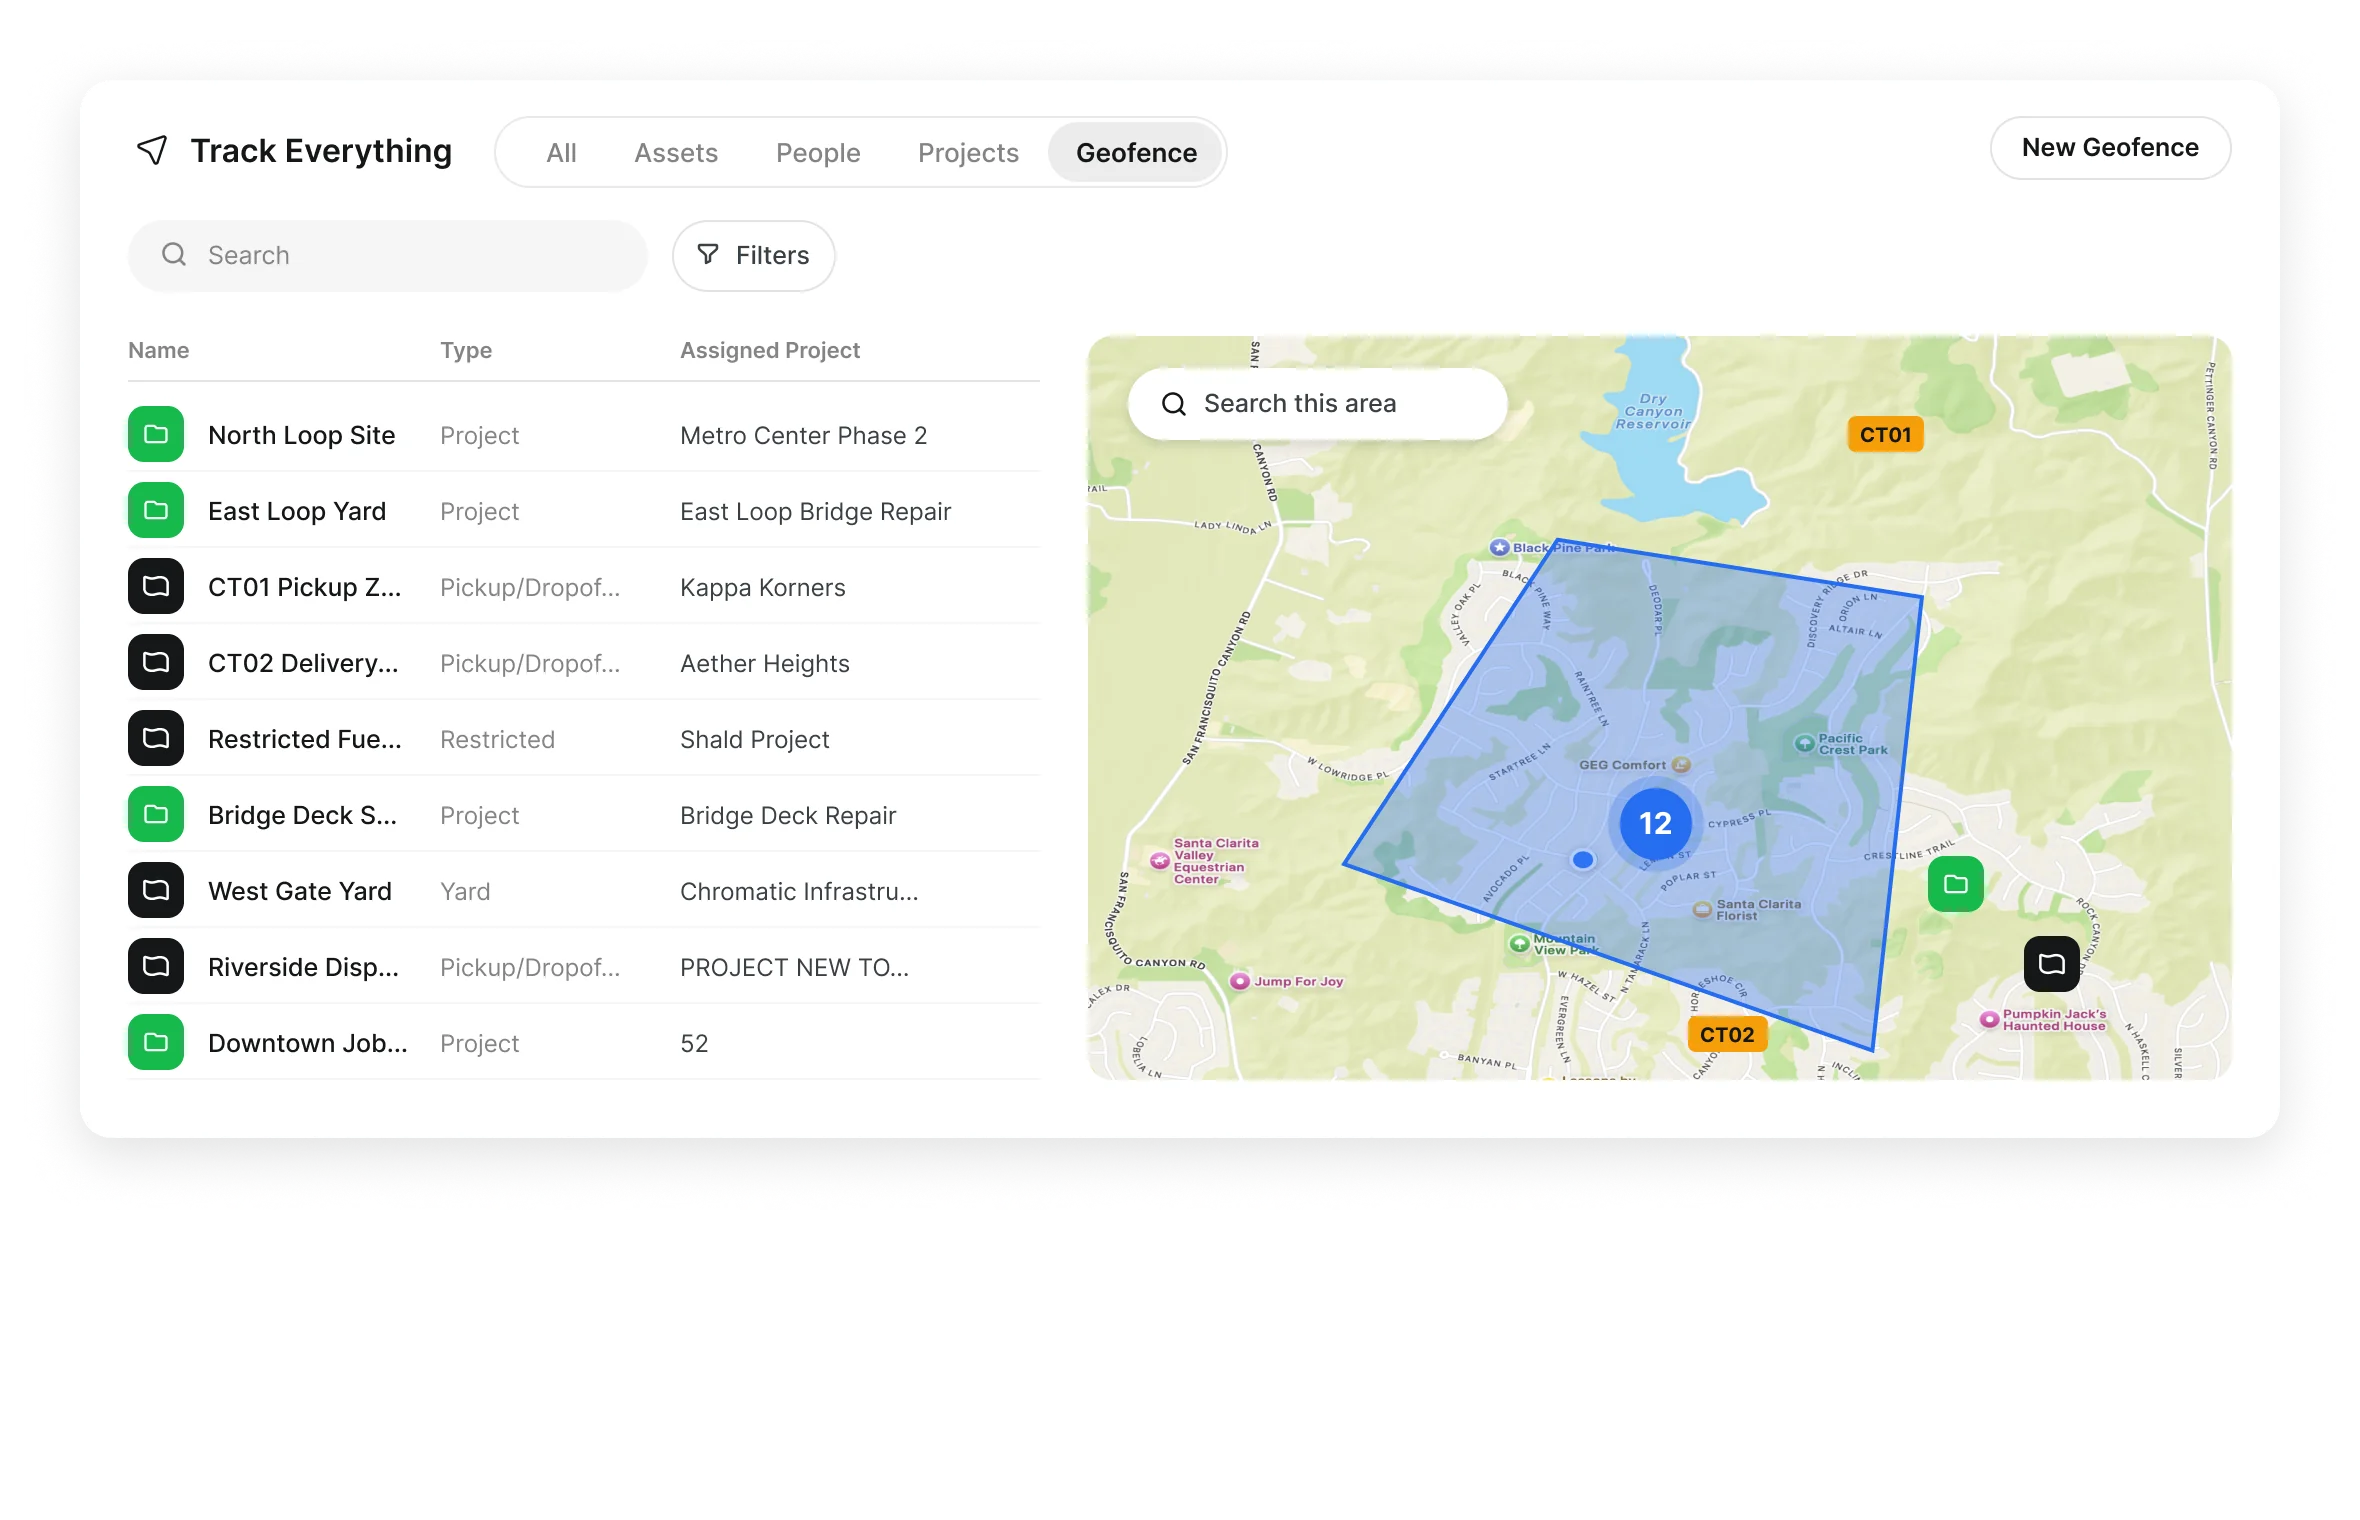This screenshot has width=2360, height=1520.
Task: Click the Track Everything navigation arrow icon
Action: coord(152,150)
